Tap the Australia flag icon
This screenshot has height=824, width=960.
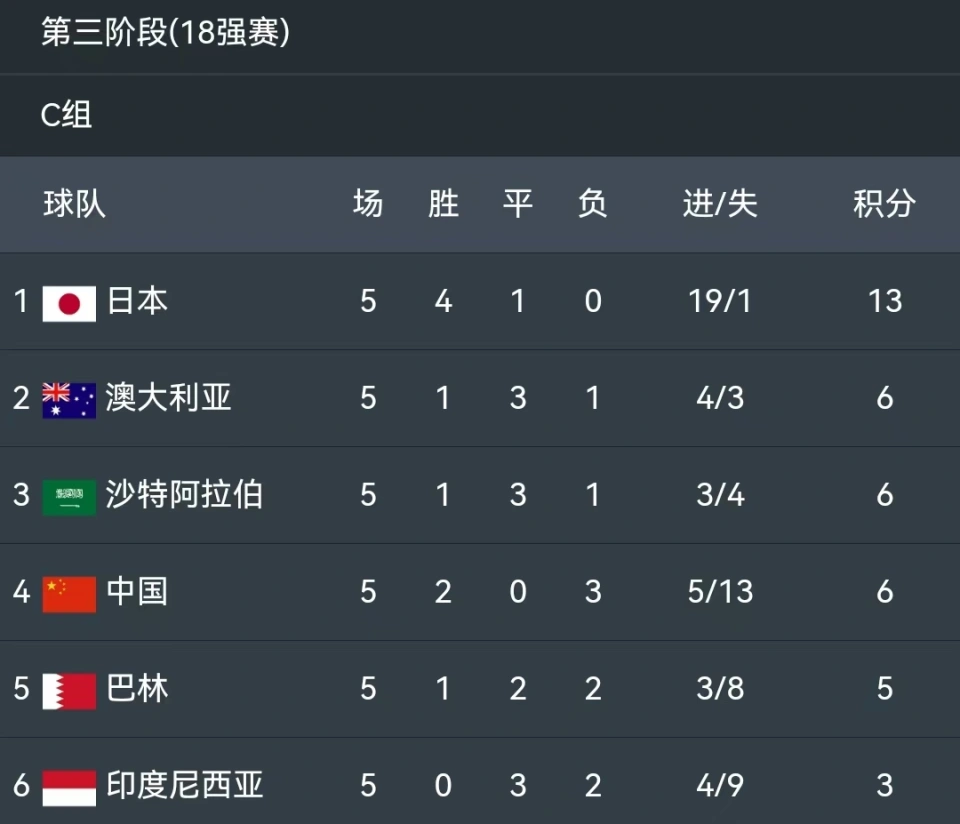(x=69, y=400)
